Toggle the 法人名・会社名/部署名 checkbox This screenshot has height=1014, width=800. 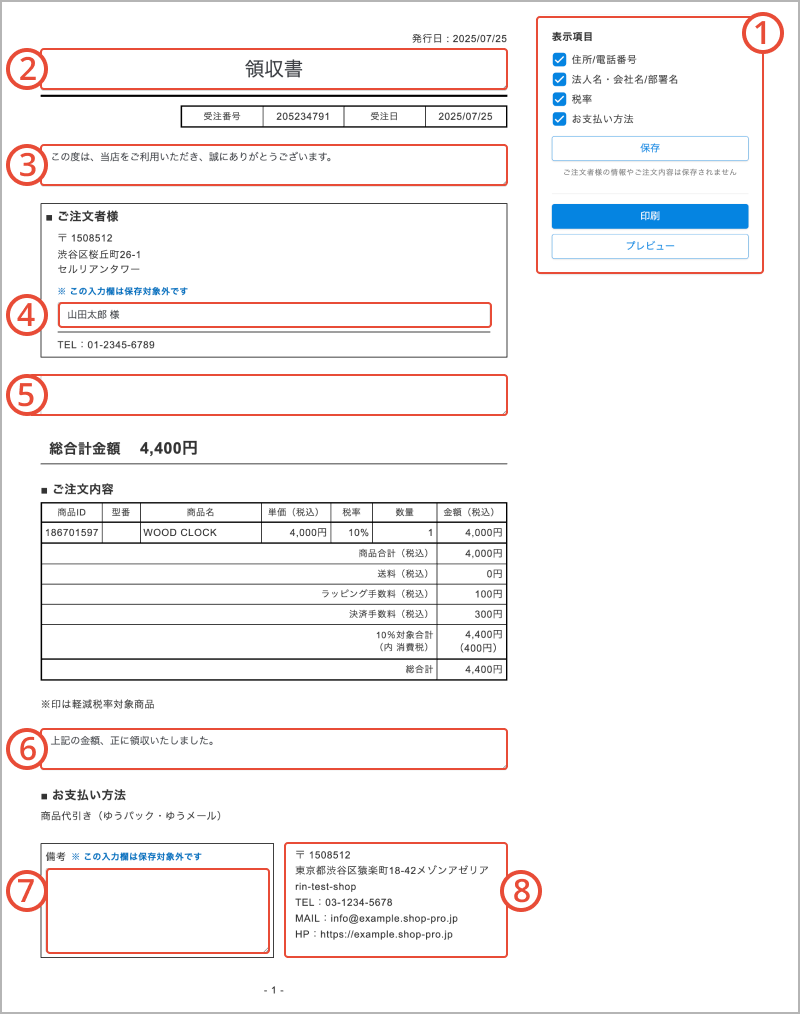560,79
